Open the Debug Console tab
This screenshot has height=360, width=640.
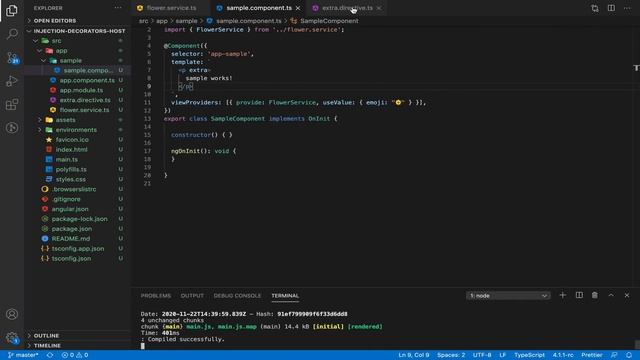[237, 296]
